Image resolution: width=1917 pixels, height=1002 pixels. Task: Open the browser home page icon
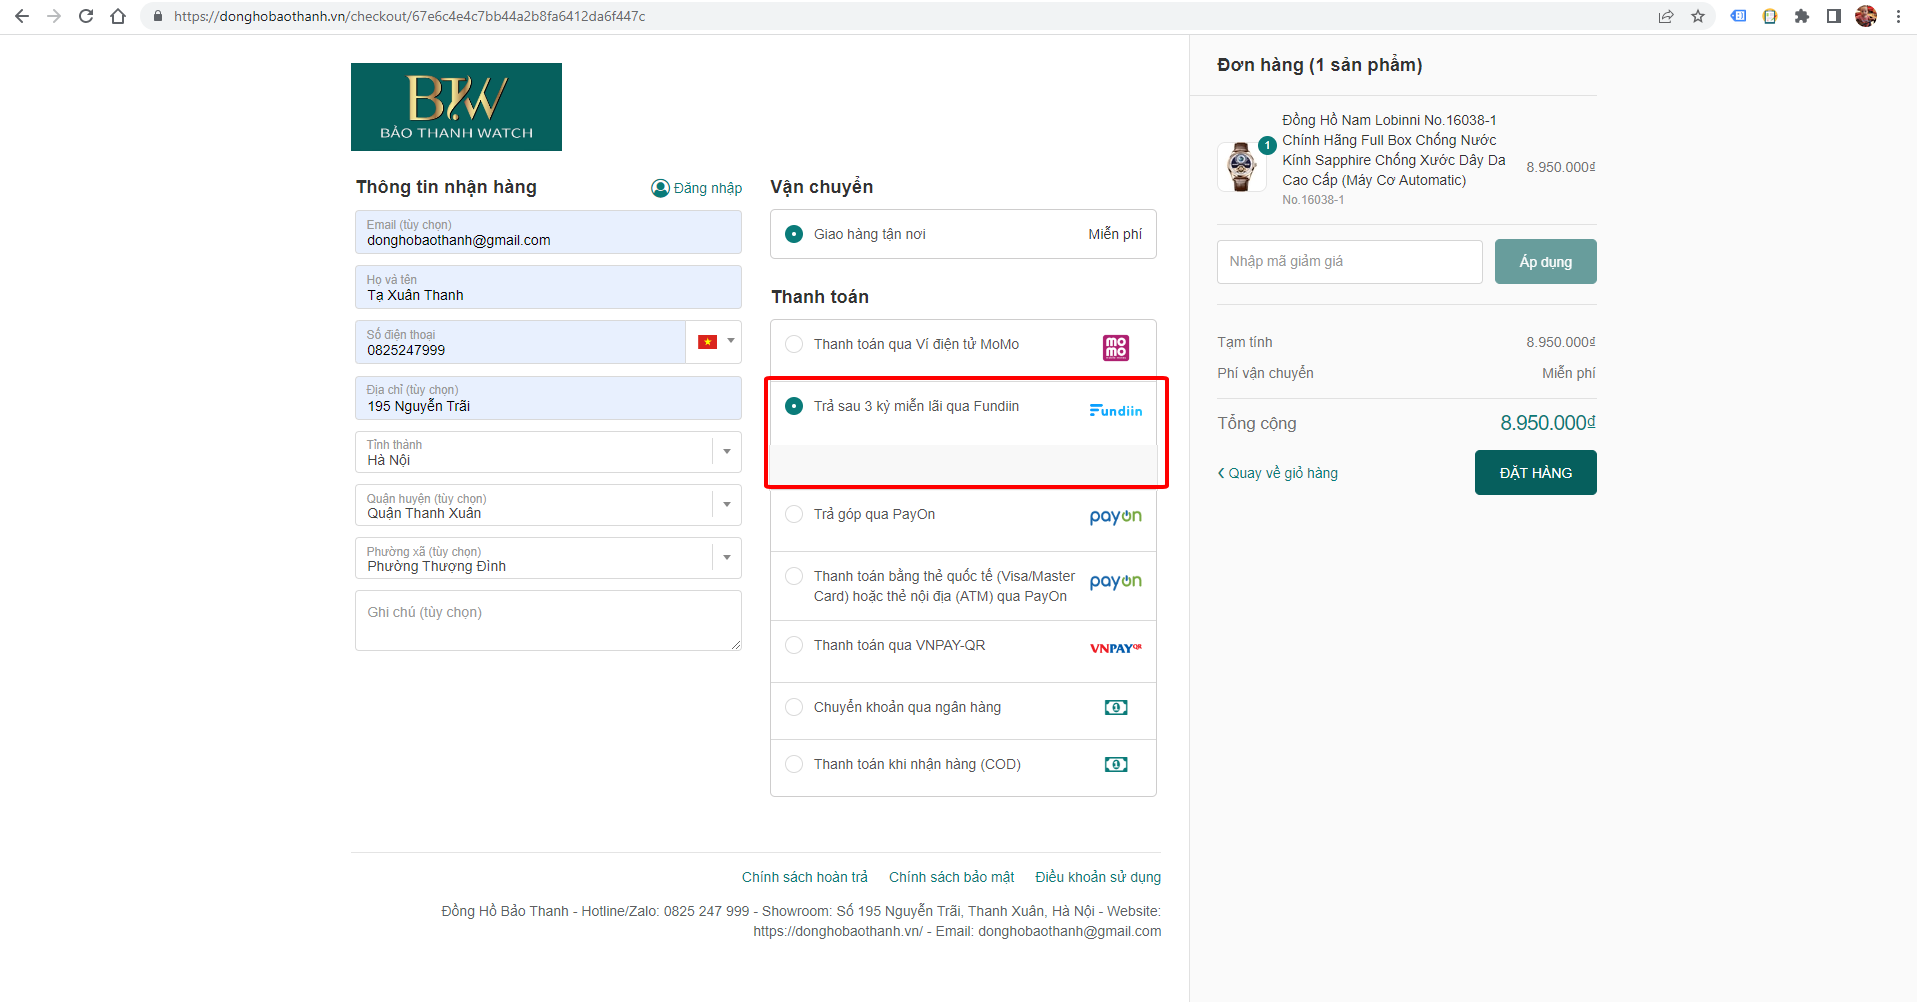coord(118,16)
